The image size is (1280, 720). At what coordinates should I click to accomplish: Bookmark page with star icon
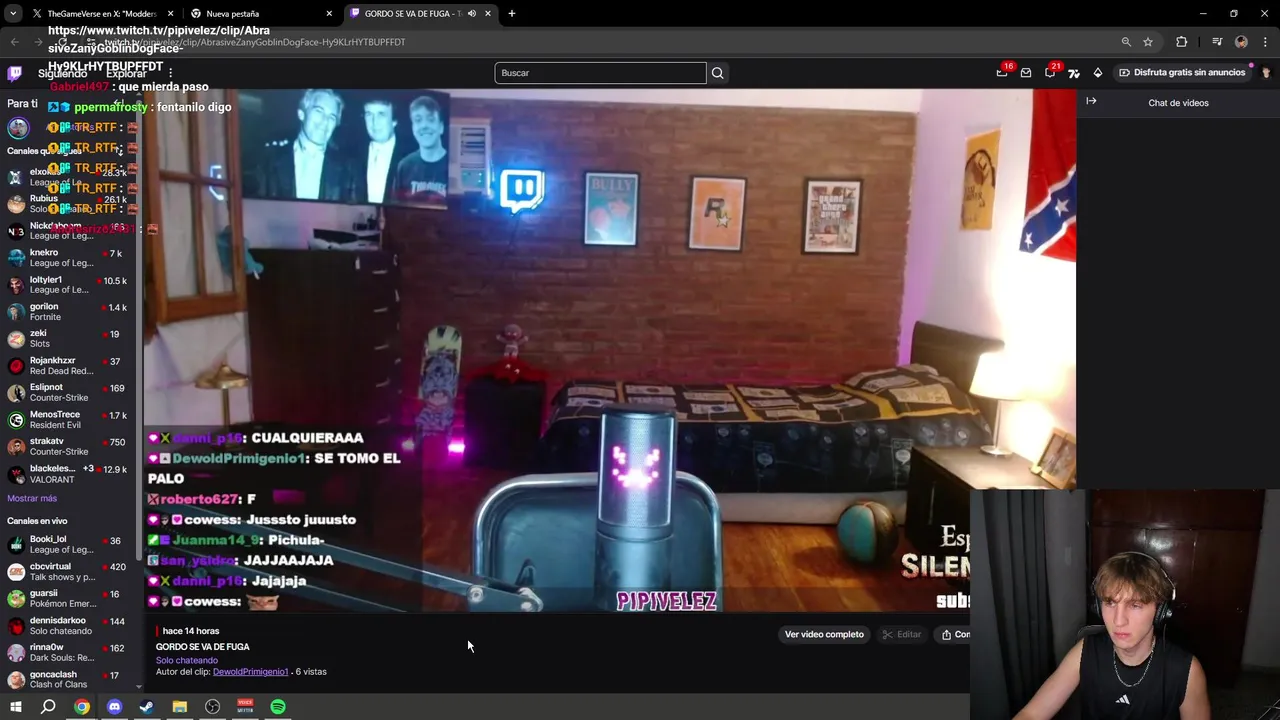[x=1148, y=42]
